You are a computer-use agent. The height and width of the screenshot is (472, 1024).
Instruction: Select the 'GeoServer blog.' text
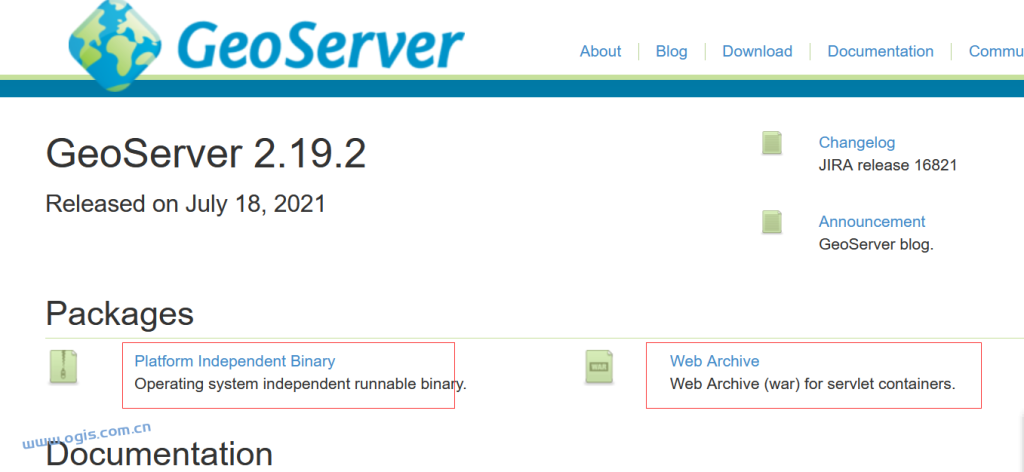tap(876, 245)
